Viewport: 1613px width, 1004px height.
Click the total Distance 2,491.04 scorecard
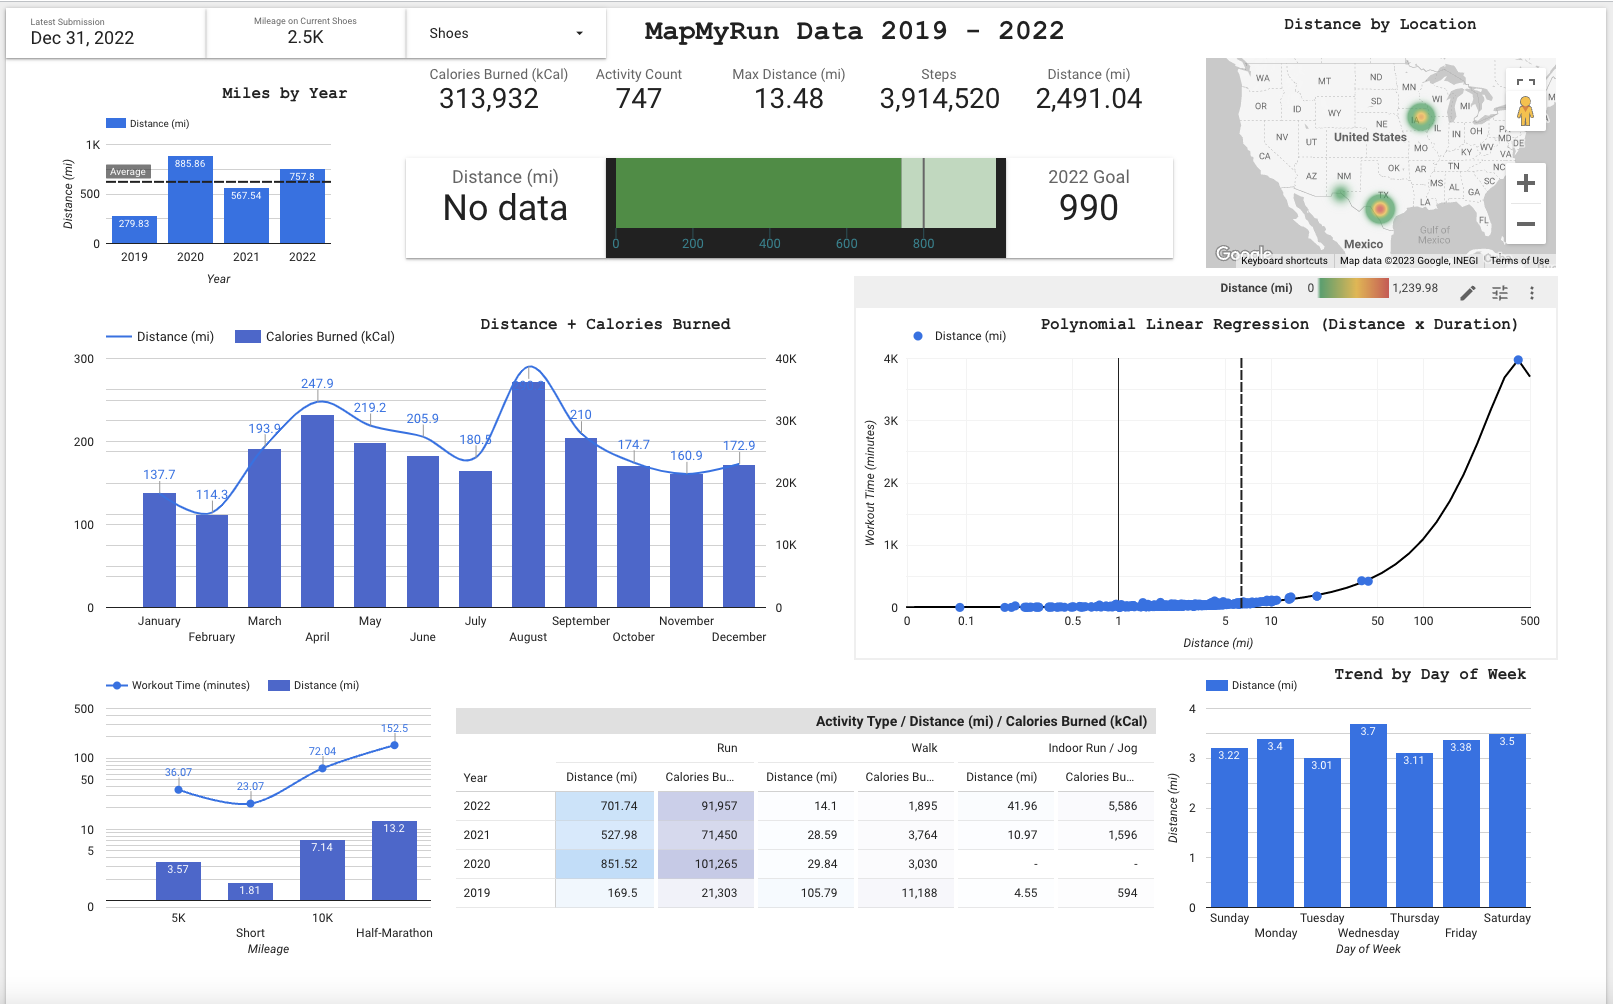tap(1089, 91)
